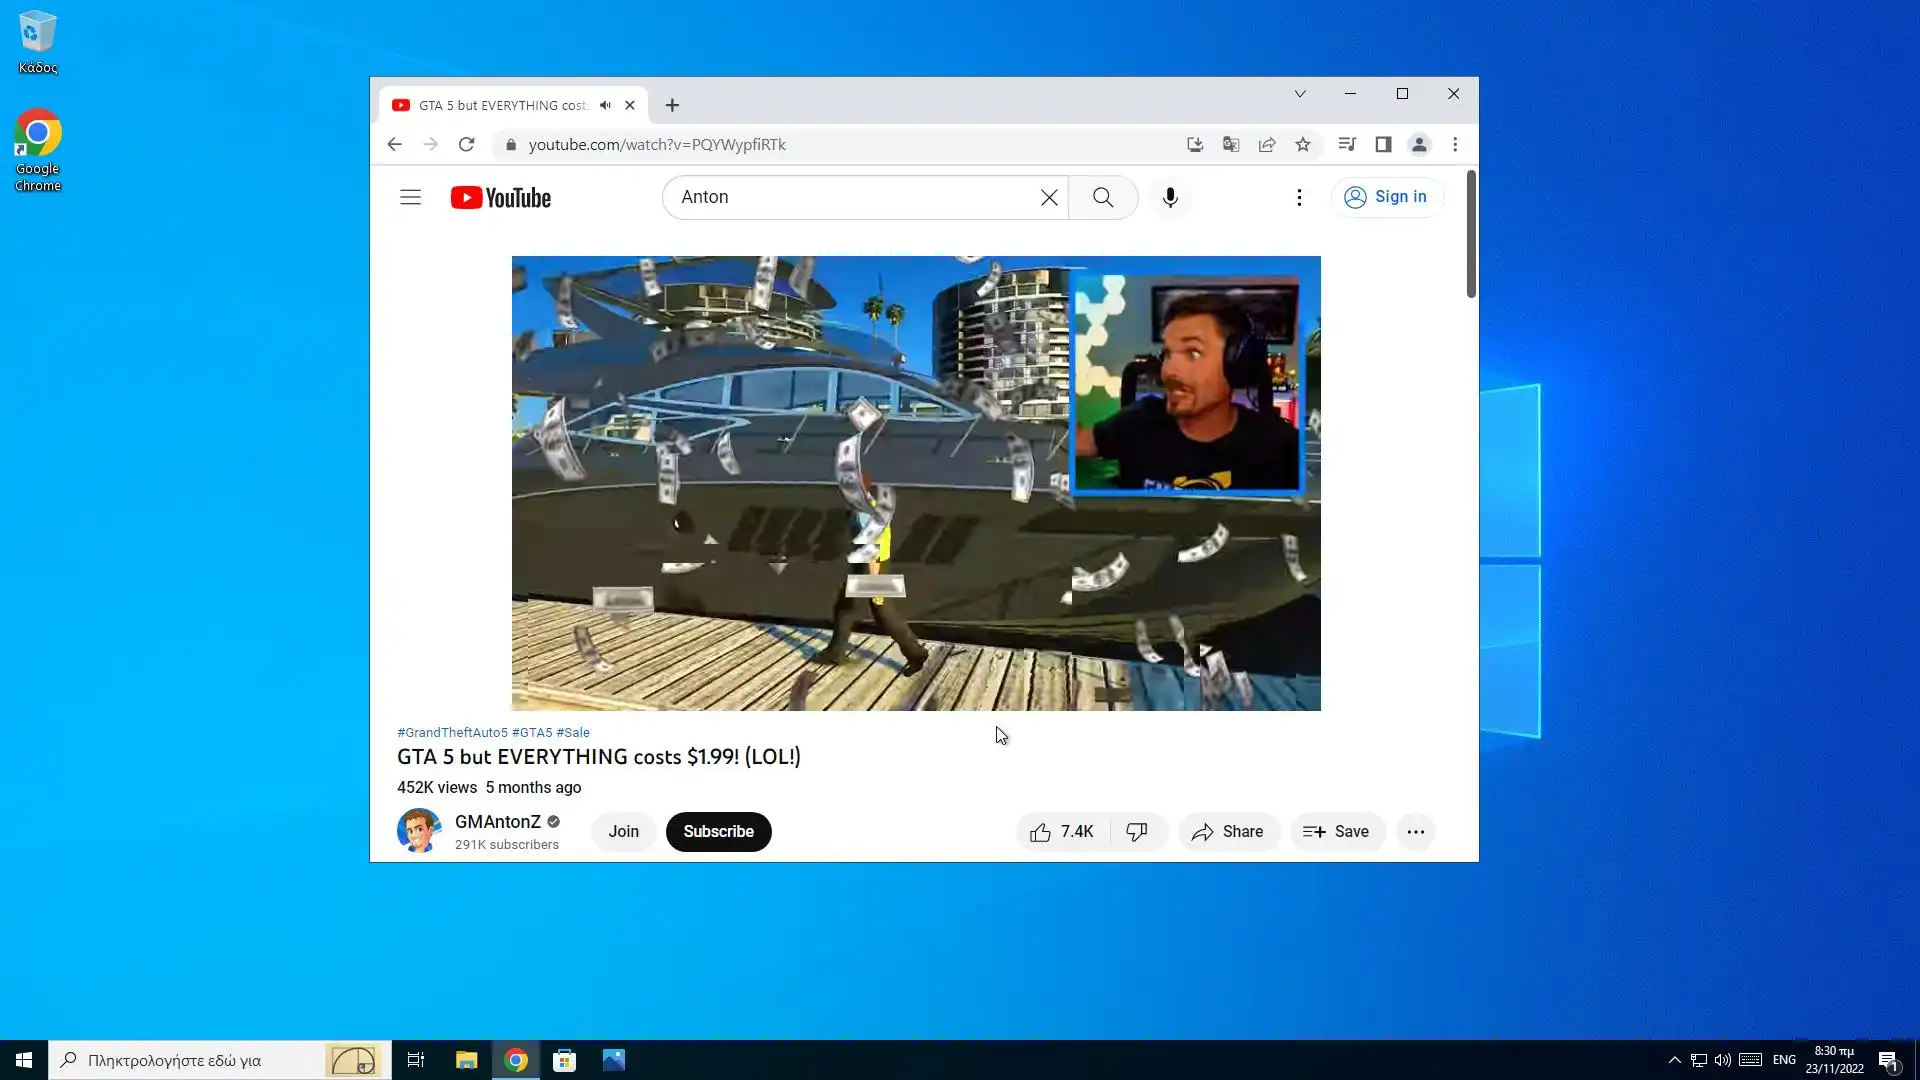
Task: Open Chrome tab search chevron
Action: (1299, 94)
